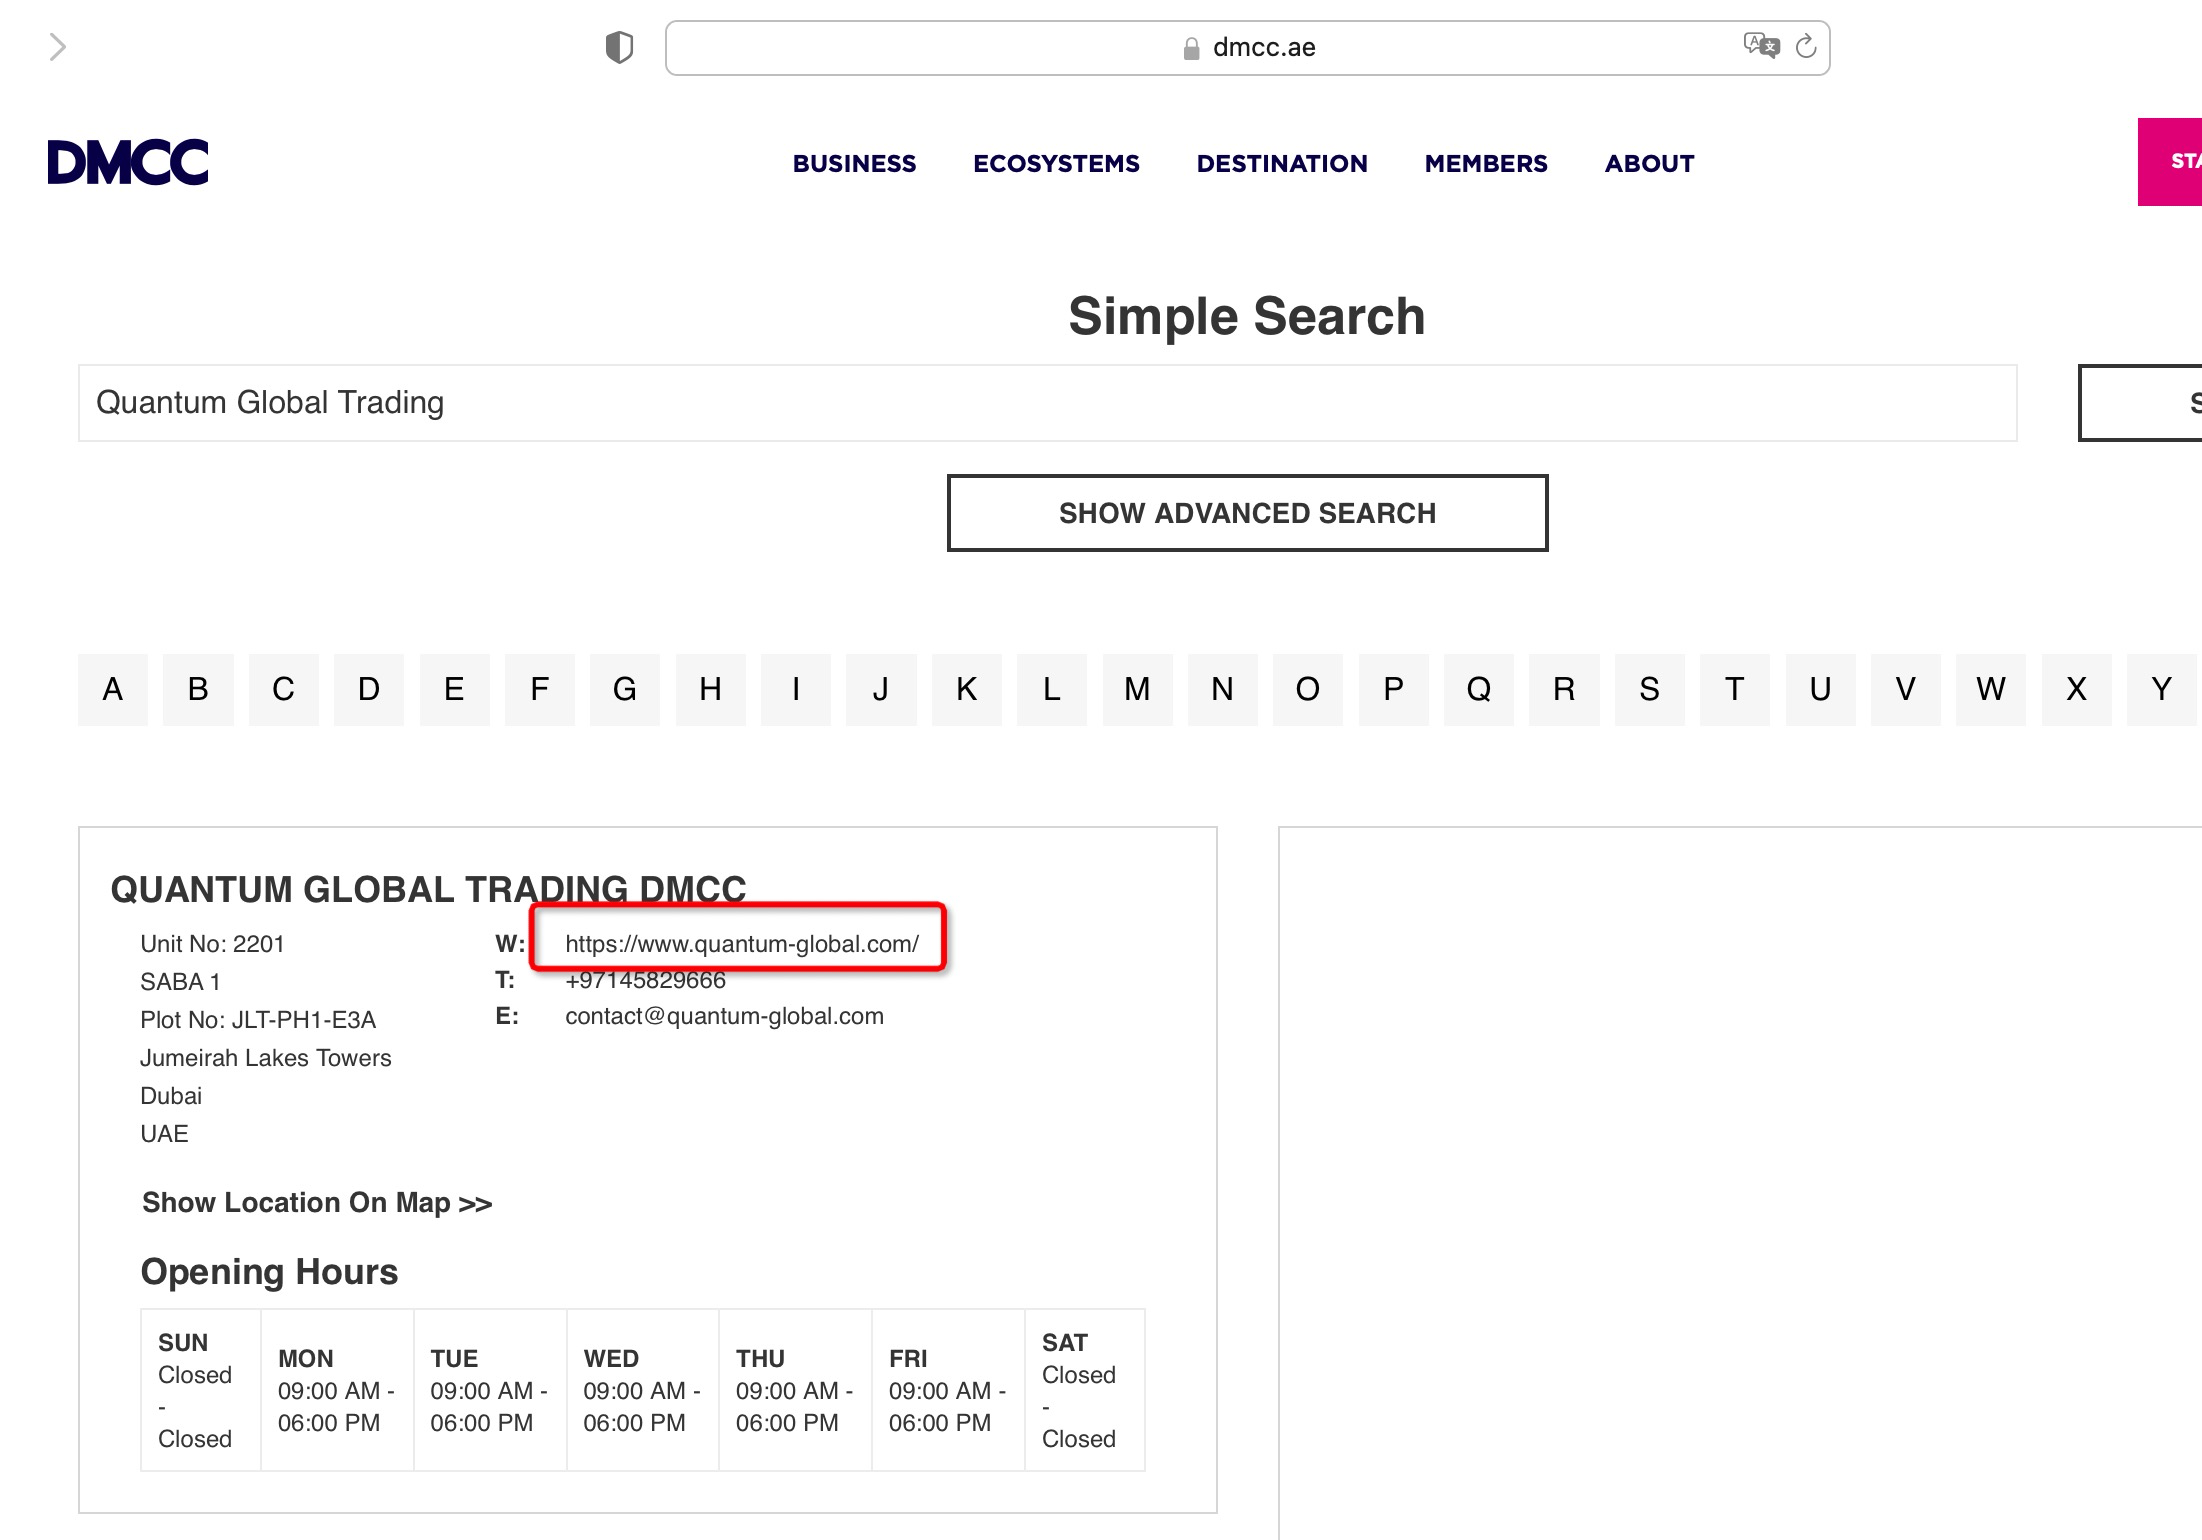
Task: Click the DMCC logo
Action: (128, 162)
